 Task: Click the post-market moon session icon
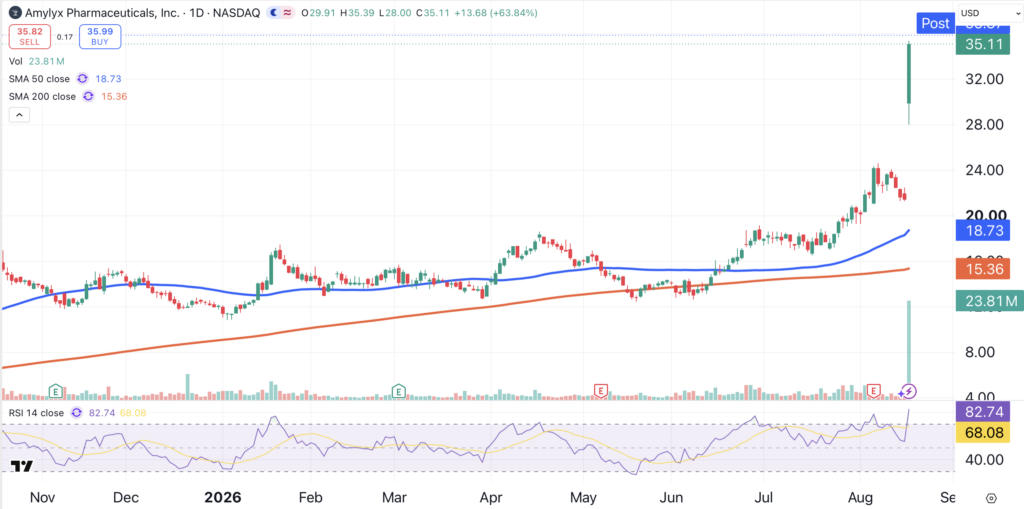[272, 12]
